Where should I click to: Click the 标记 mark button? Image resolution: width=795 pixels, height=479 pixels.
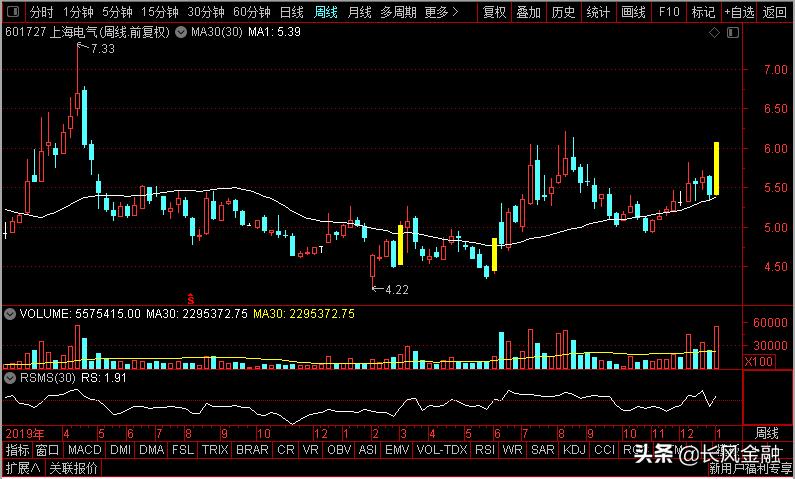pos(703,12)
